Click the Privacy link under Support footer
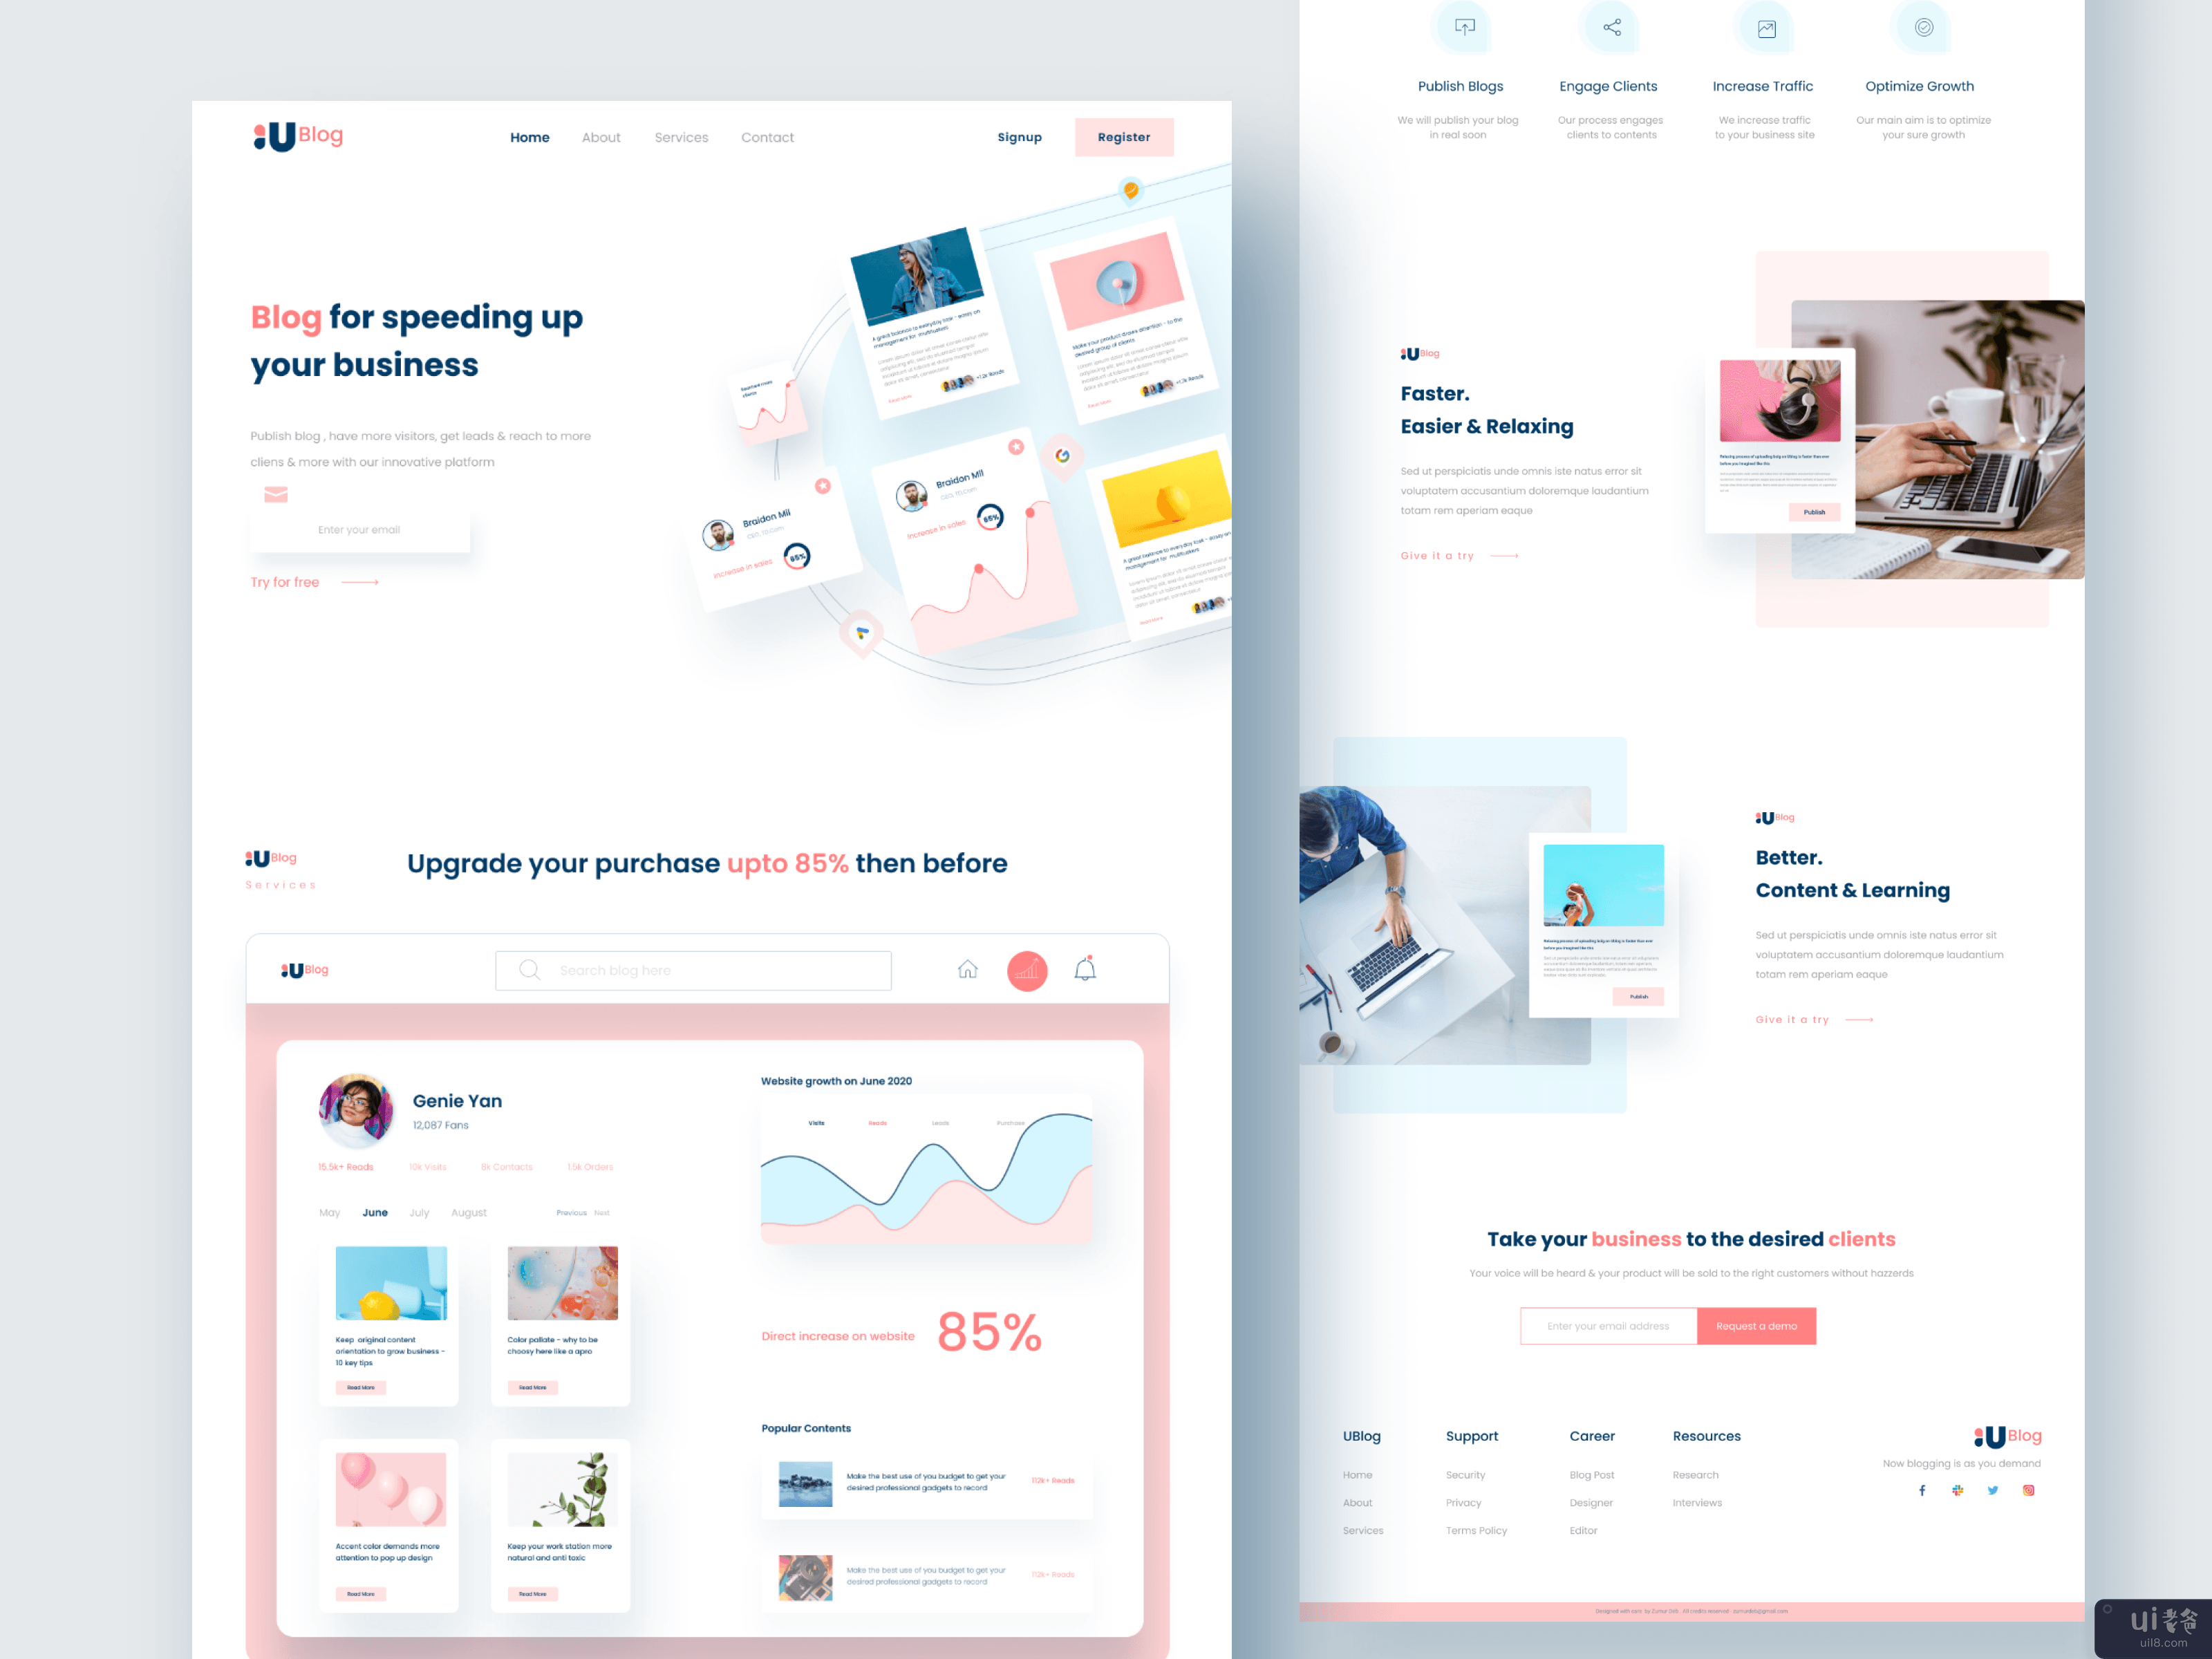Screen dimensions: 2212x1659 pos(1463,1516)
